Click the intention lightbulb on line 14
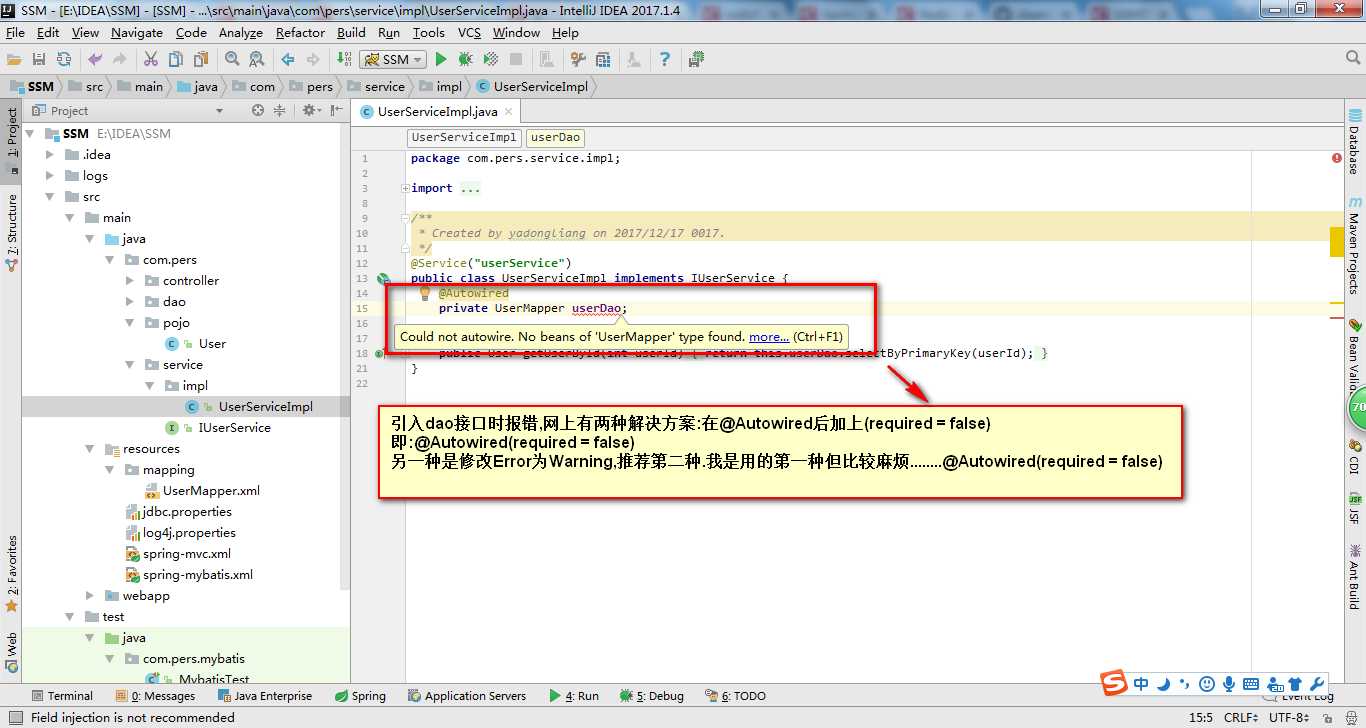This screenshot has width=1366, height=728. coord(425,294)
